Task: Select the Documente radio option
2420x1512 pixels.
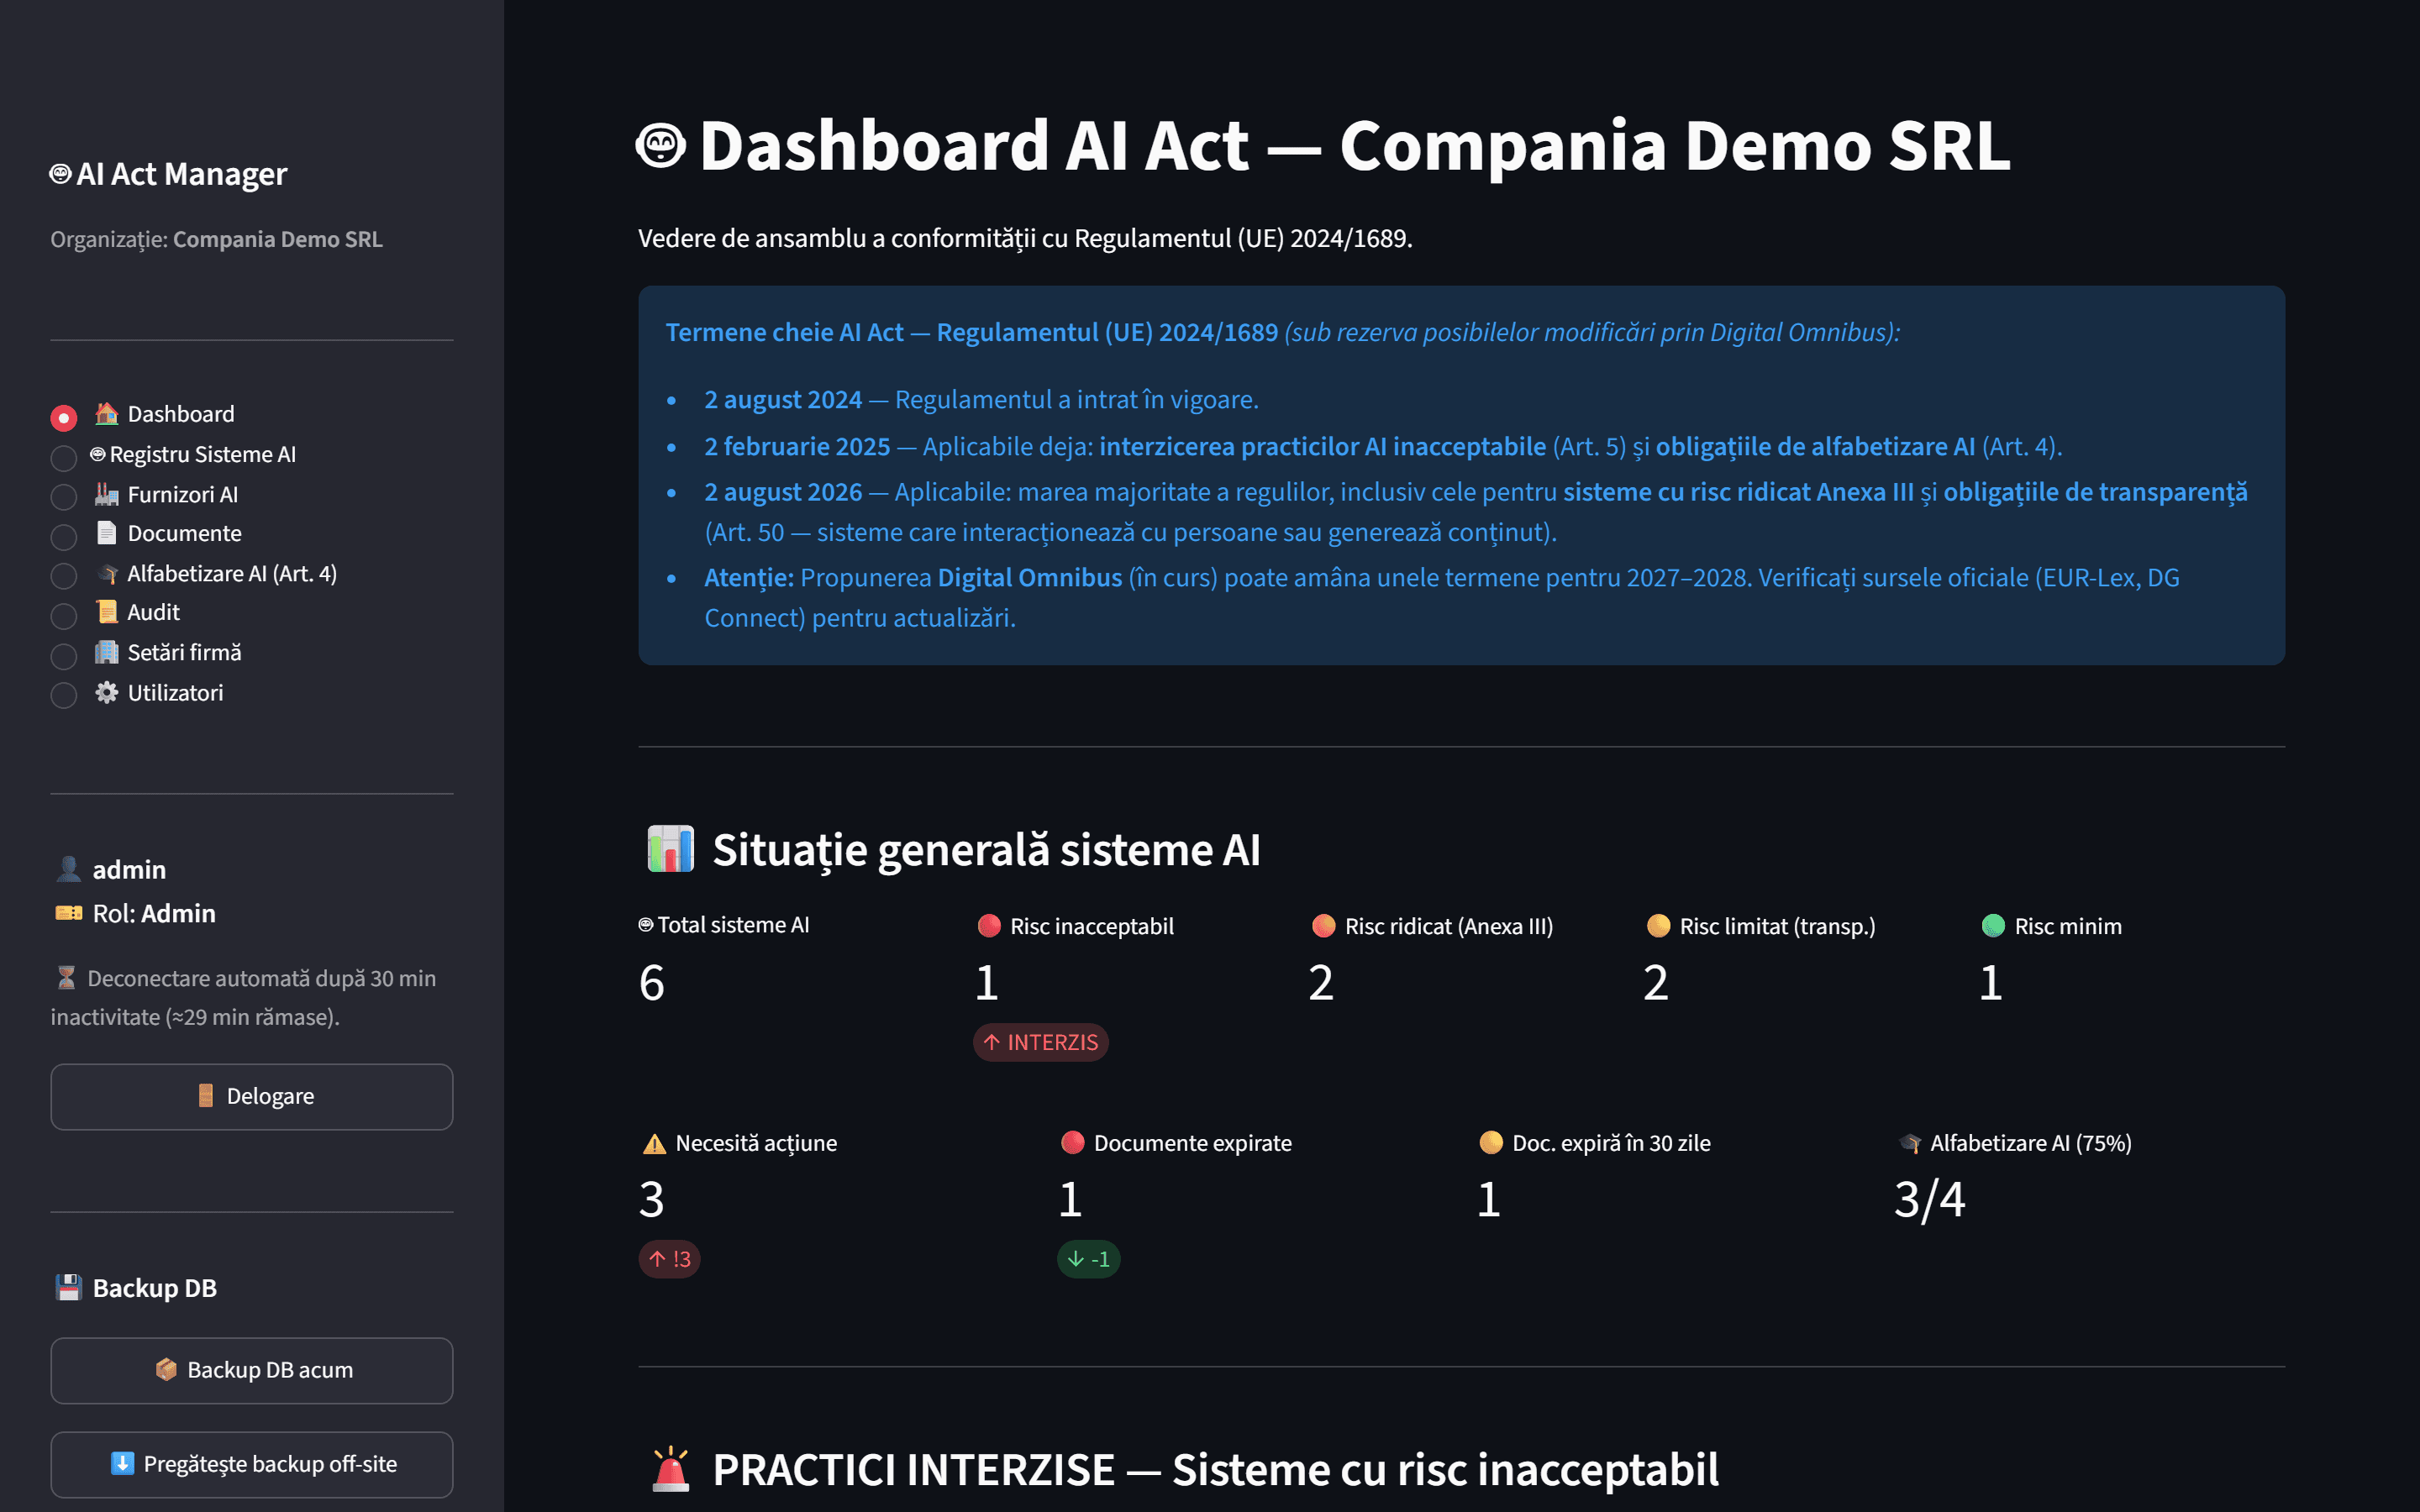Action: point(64,536)
